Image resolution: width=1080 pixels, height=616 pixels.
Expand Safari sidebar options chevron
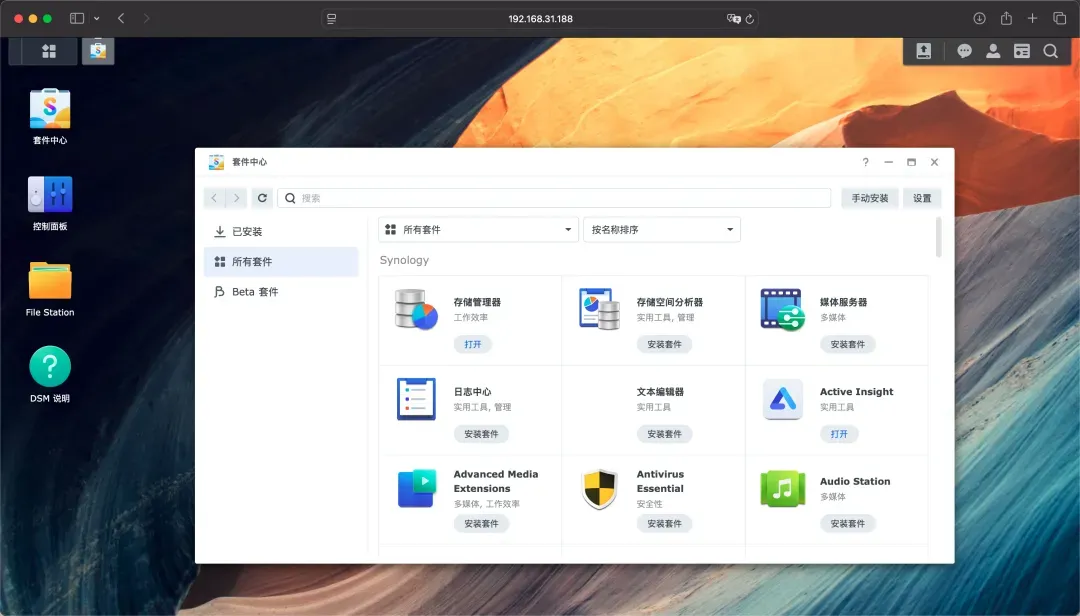(96, 19)
